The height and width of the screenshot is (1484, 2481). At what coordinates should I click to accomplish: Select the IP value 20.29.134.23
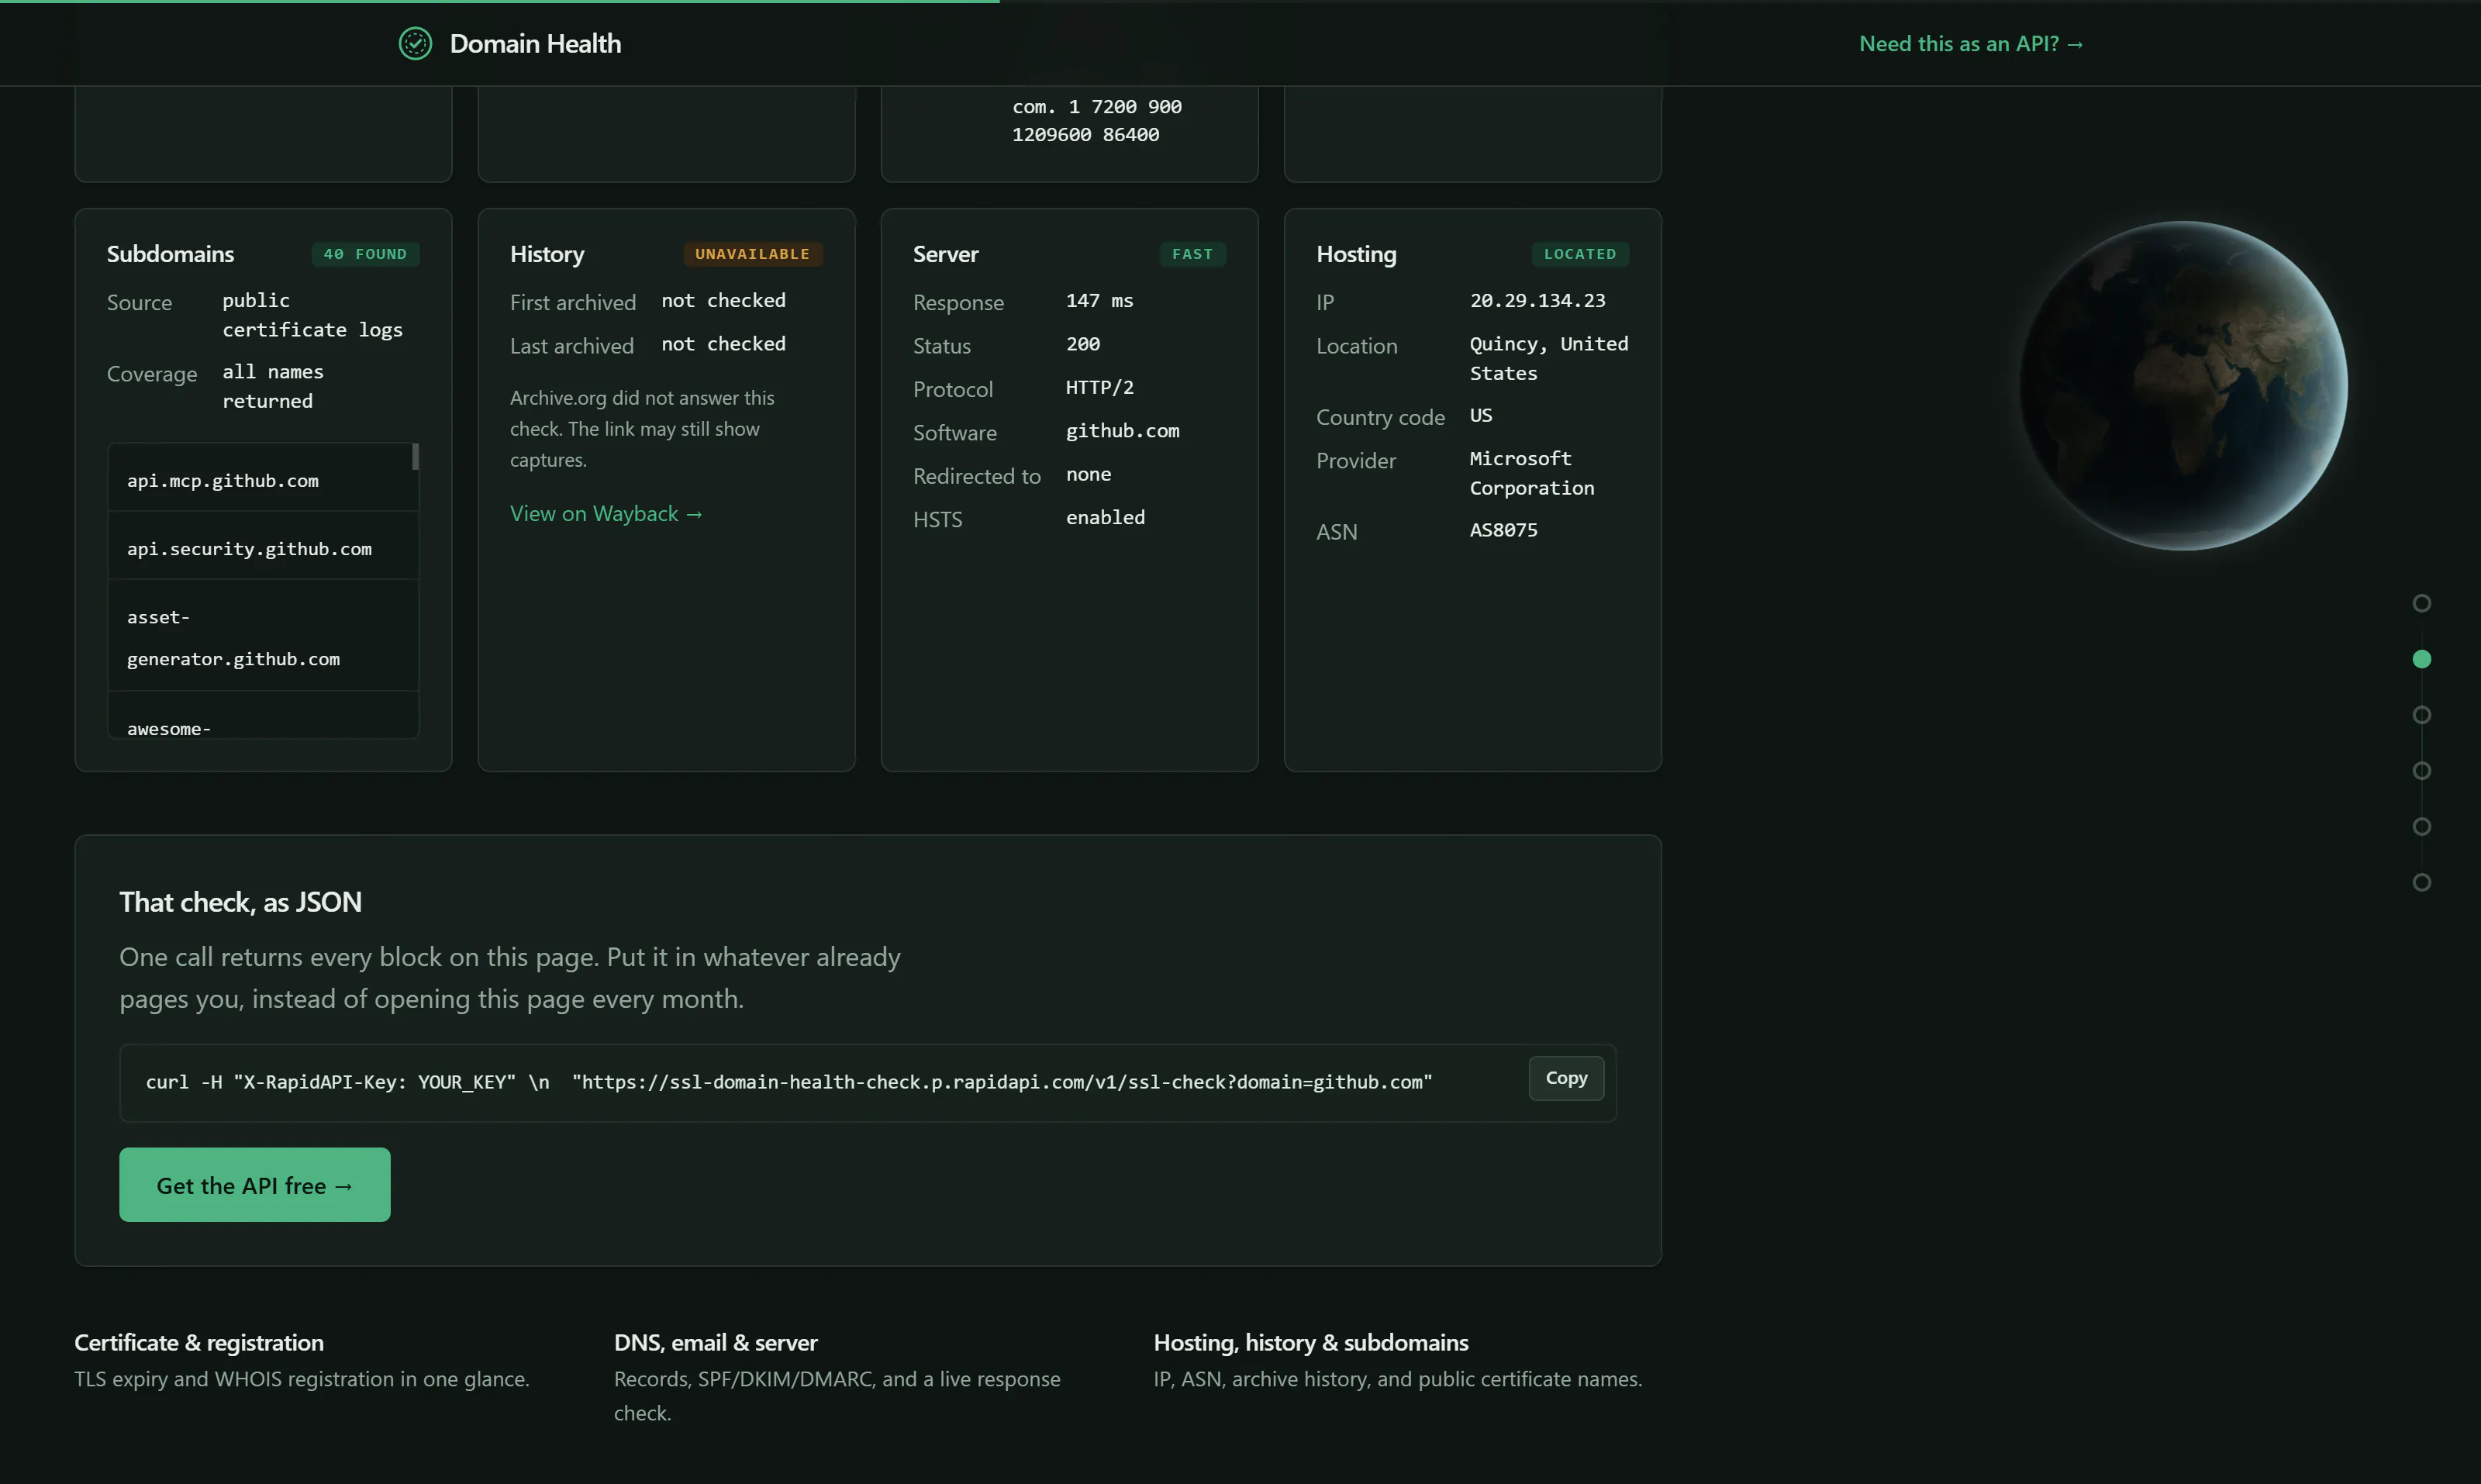coord(1537,300)
